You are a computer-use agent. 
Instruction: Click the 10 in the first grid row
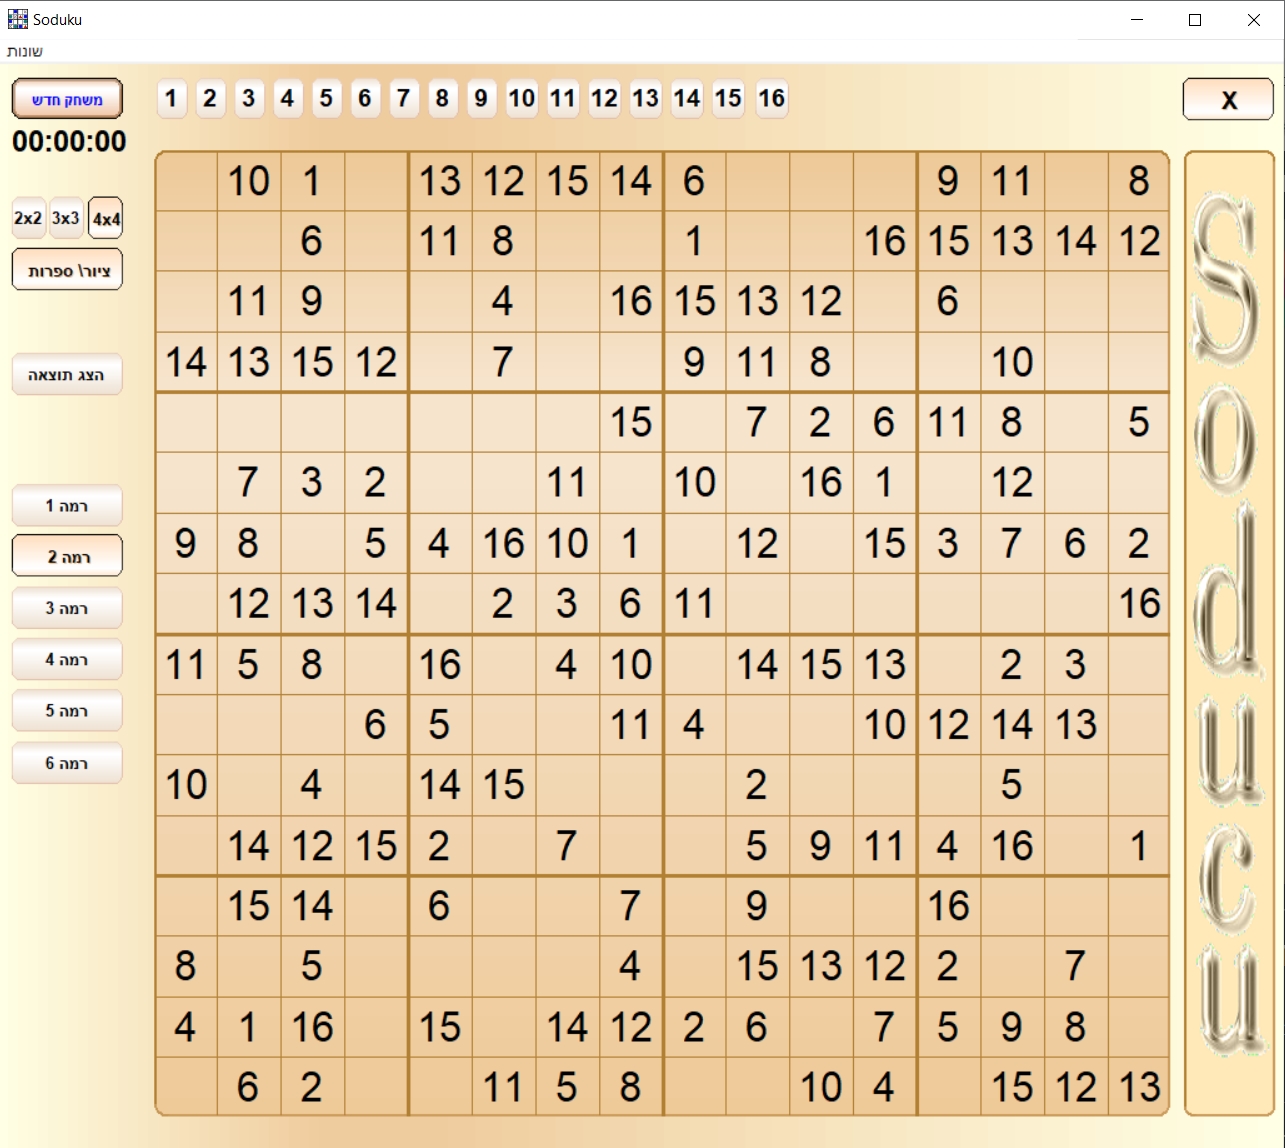point(249,181)
